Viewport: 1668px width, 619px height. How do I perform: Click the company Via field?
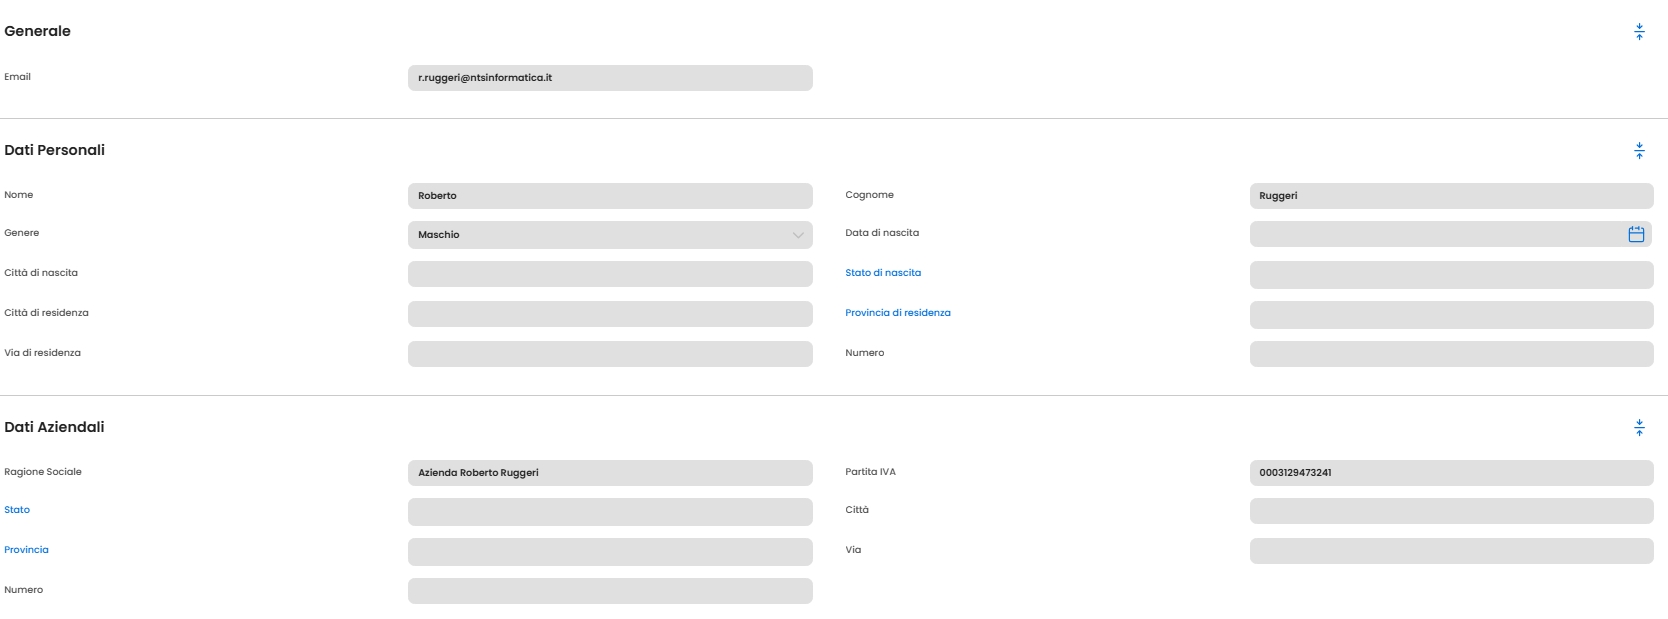(1451, 551)
